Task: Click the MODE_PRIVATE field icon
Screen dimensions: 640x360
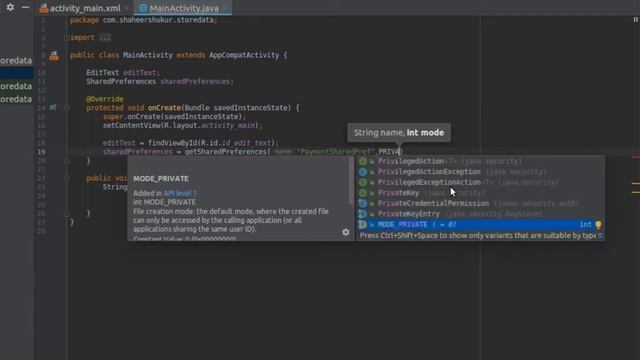Action: pyautogui.click(x=362, y=224)
